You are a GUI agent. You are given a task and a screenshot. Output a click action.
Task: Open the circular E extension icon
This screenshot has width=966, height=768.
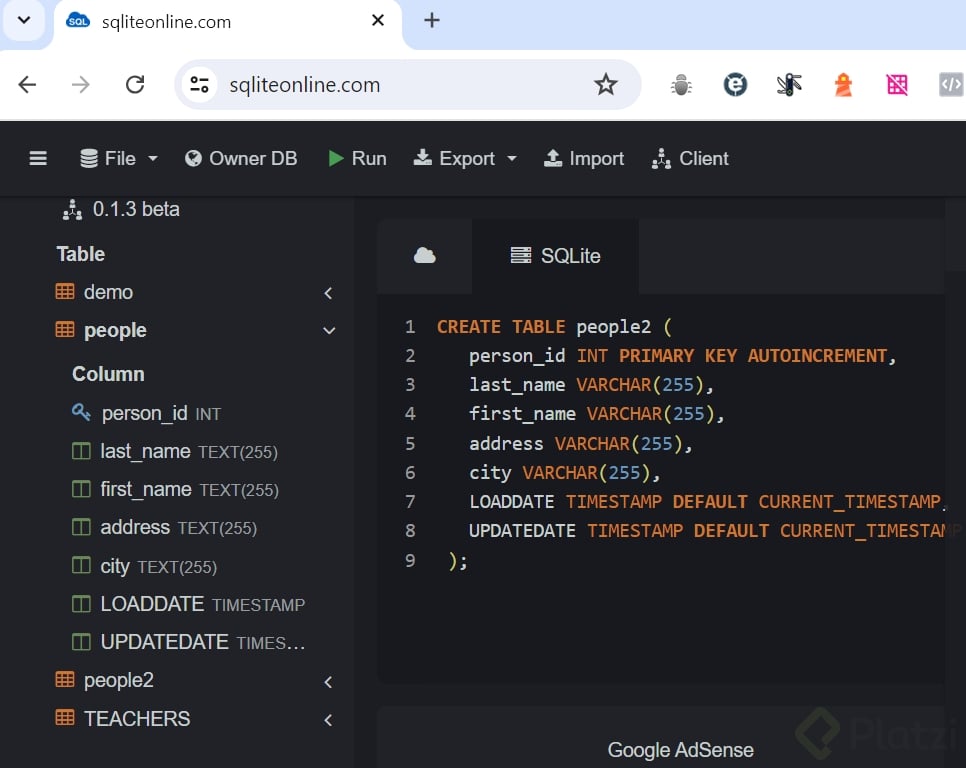735,85
